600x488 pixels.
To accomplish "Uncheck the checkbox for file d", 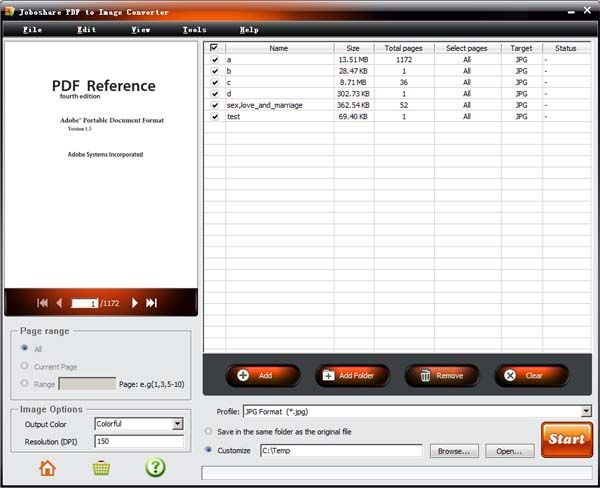I will click(x=215, y=94).
